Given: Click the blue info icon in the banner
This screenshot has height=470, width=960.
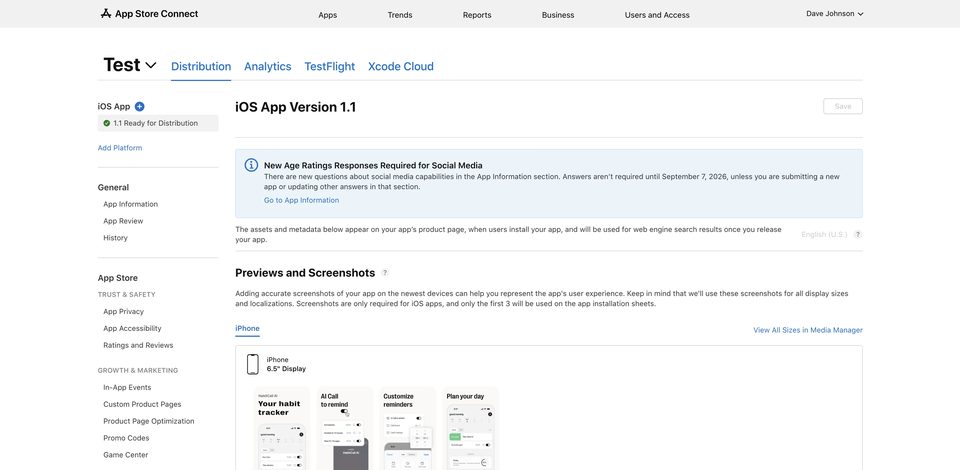Looking at the screenshot, I should point(251,165).
